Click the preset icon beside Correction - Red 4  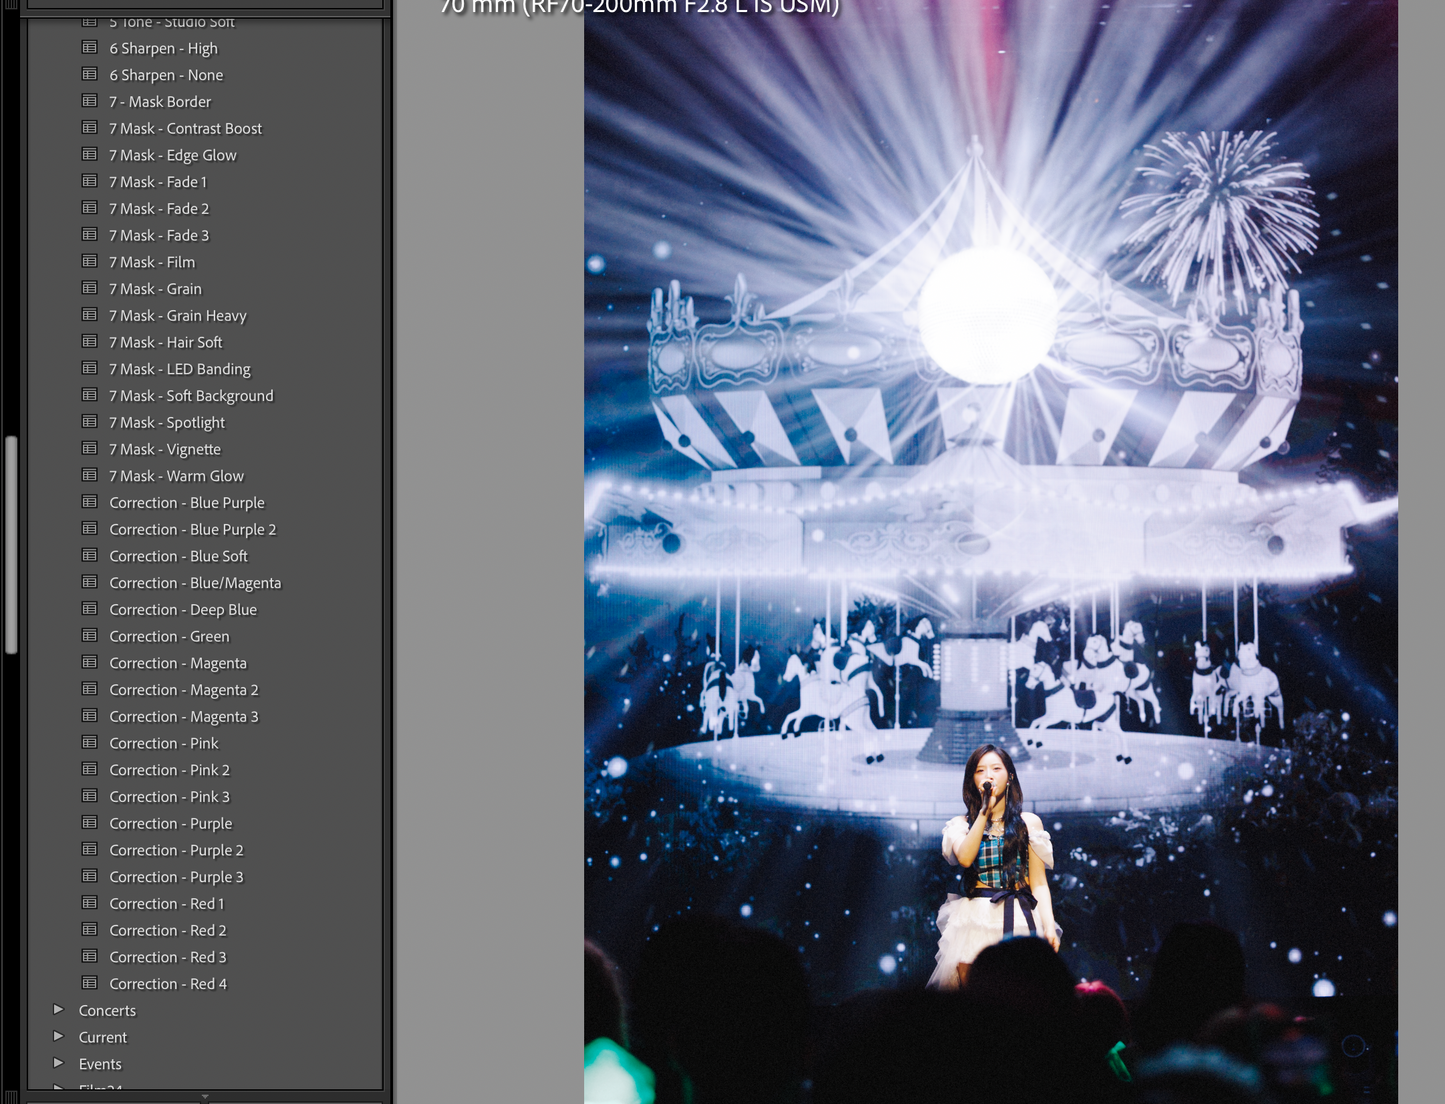[x=90, y=983]
